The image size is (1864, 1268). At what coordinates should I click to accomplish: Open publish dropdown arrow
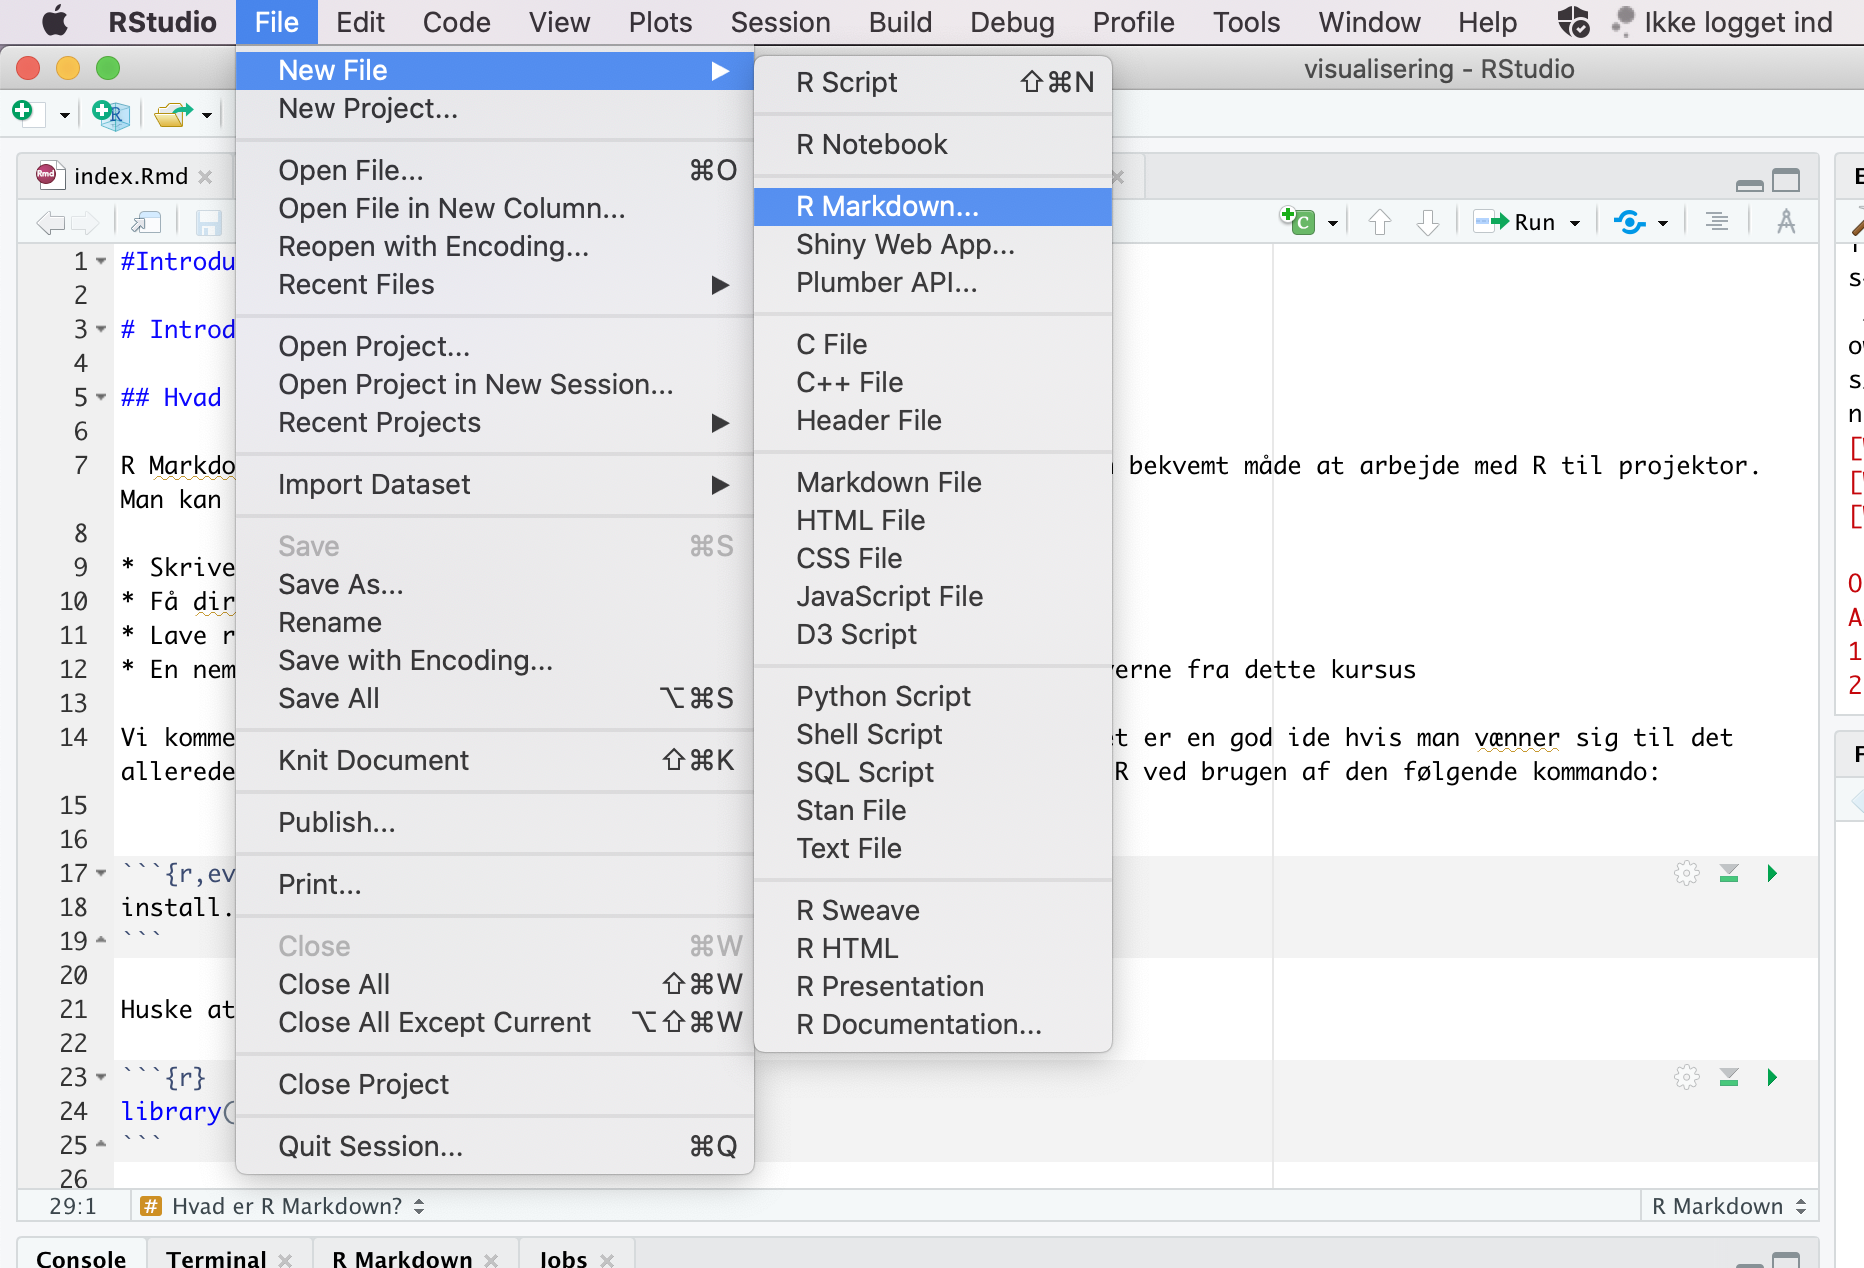point(1663,223)
